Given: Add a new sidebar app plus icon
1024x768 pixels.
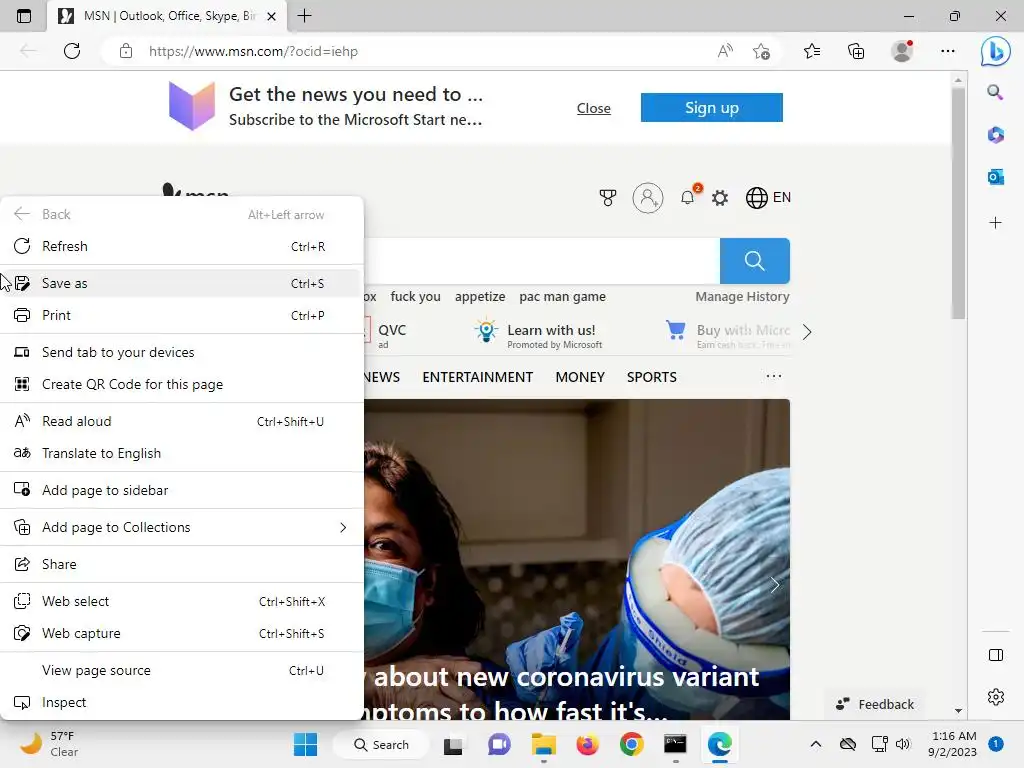Looking at the screenshot, I should [995, 223].
